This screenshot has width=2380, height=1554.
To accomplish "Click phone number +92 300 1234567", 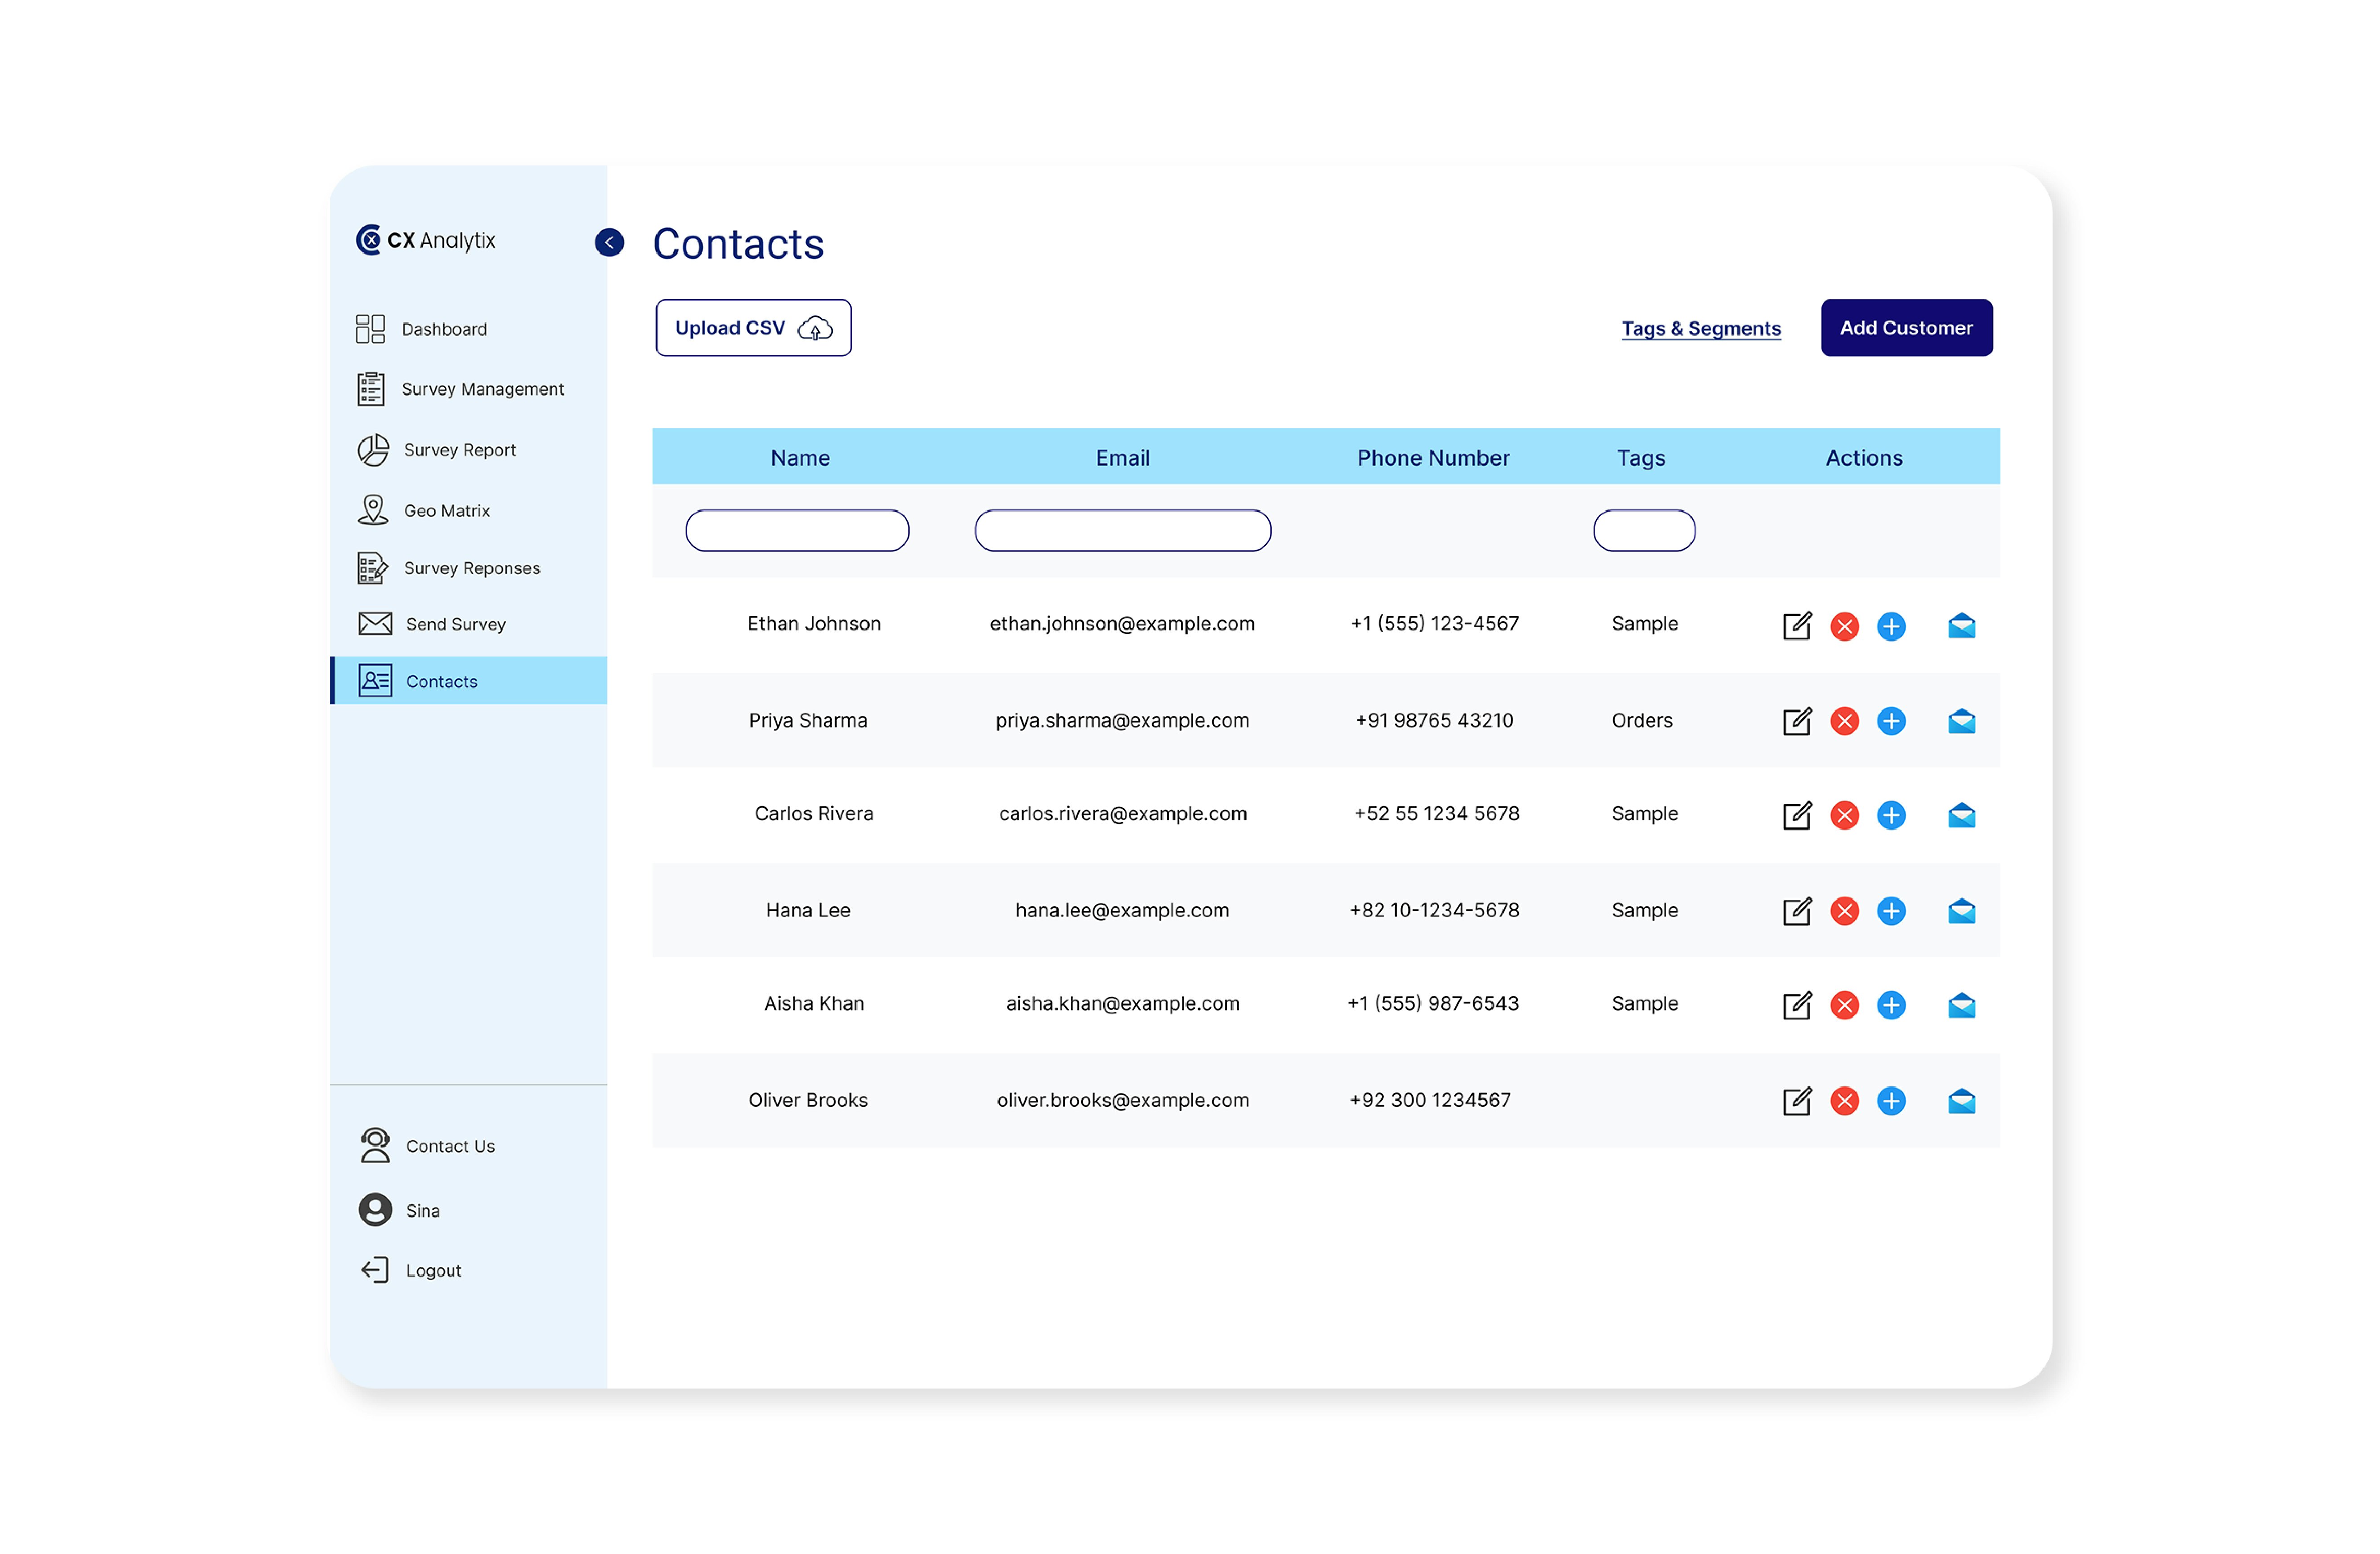I will [x=1430, y=1100].
